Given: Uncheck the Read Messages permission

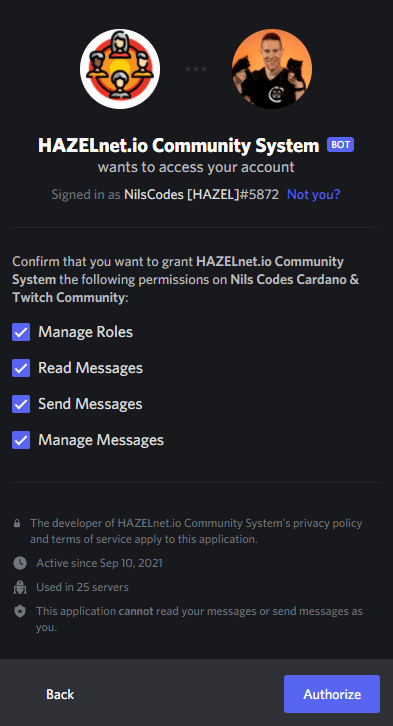Looking at the screenshot, I should [21, 368].
